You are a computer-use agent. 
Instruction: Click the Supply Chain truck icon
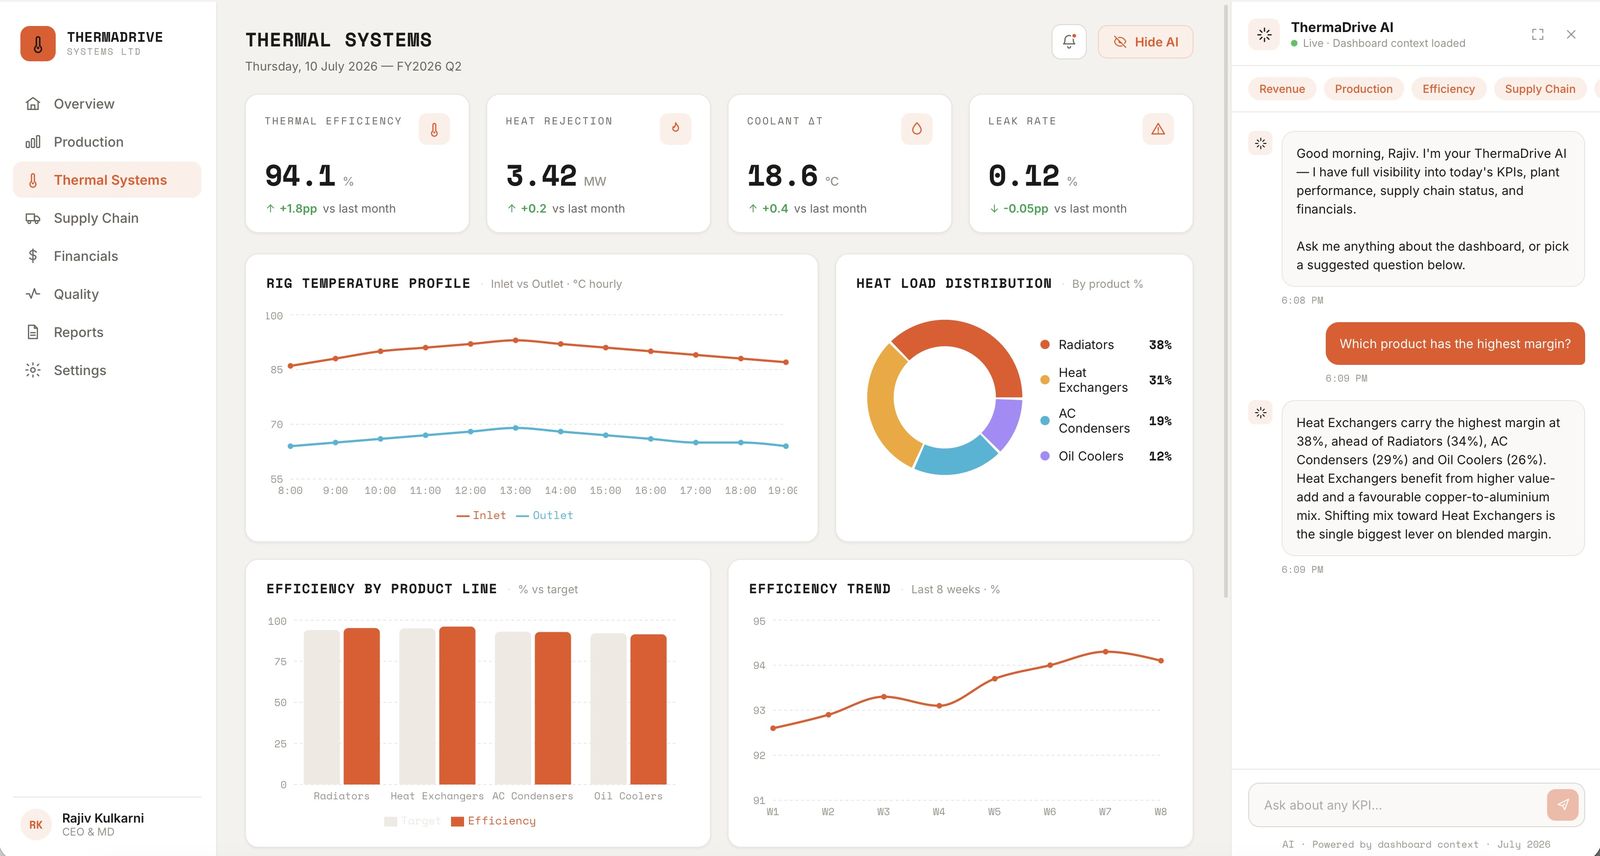click(33, 218)
